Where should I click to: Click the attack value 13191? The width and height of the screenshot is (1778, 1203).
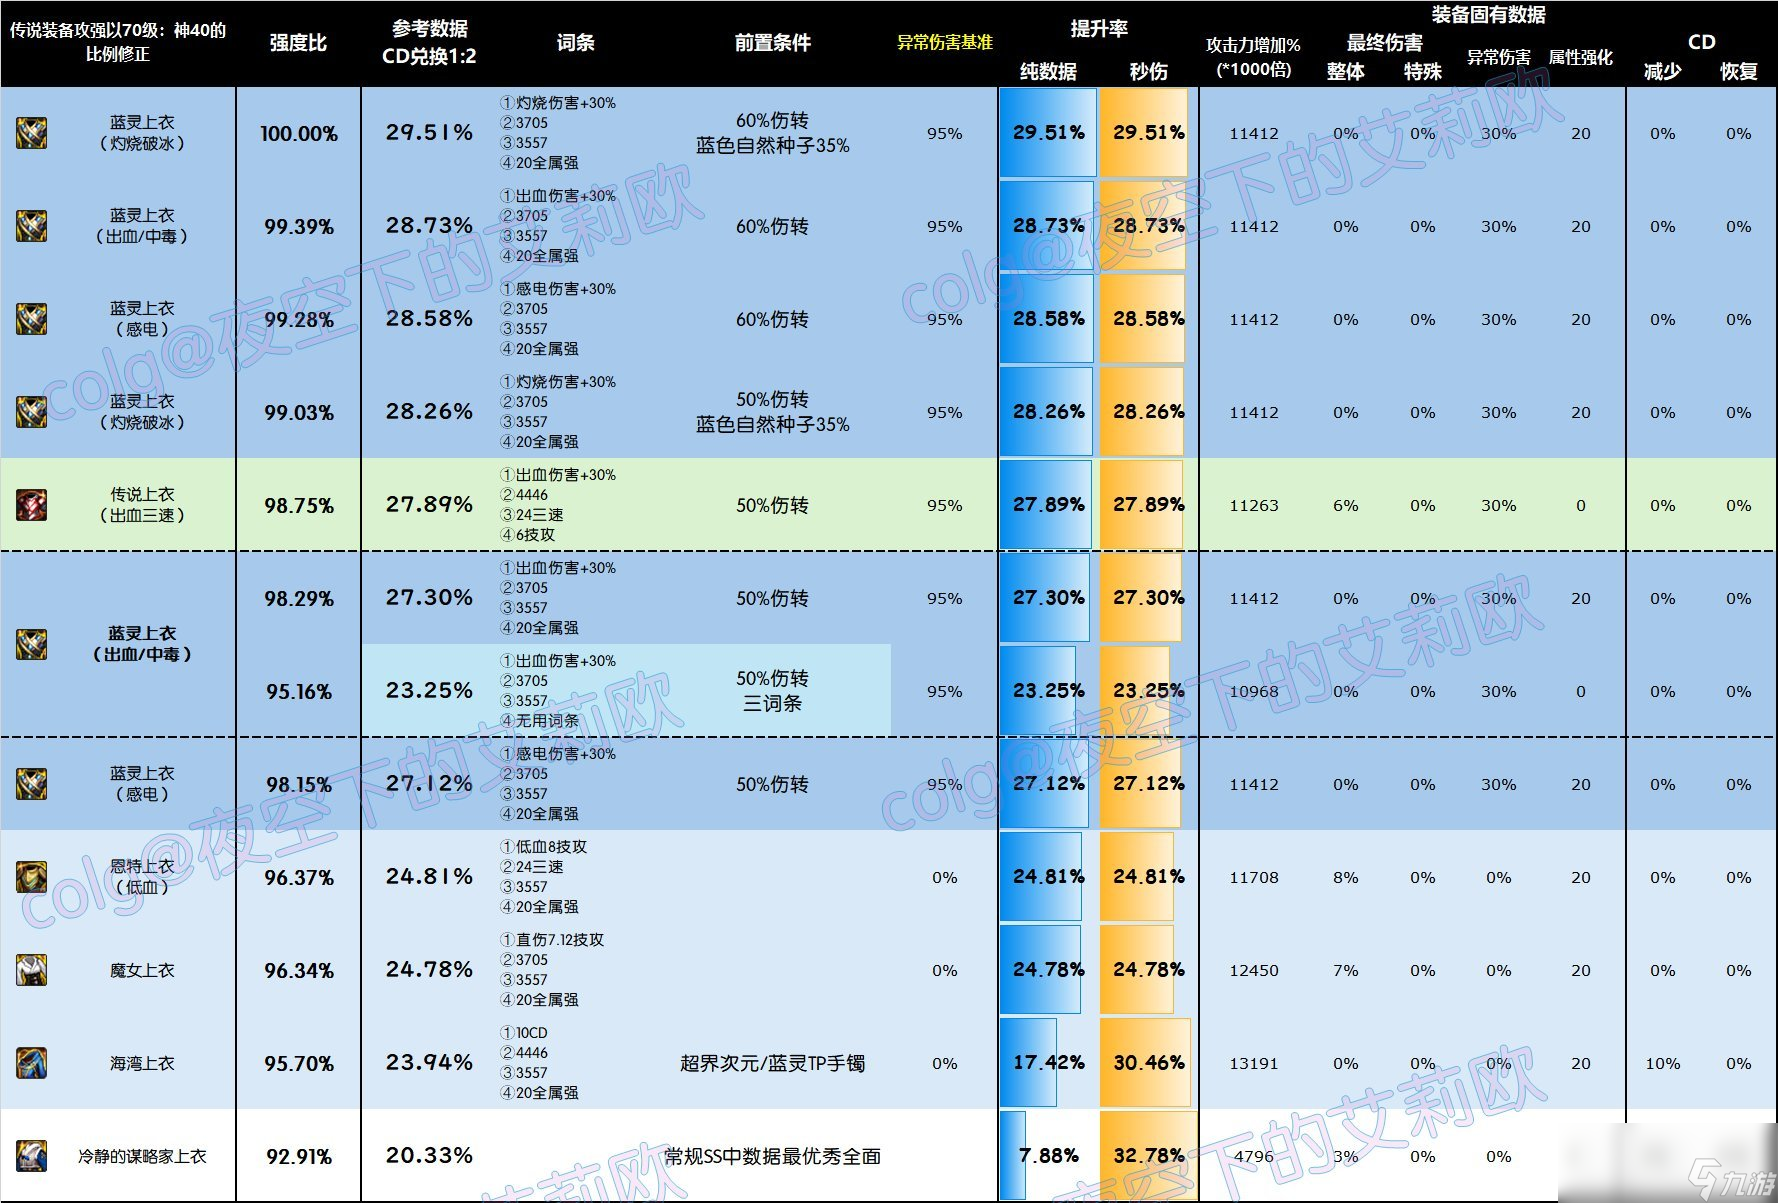click(x=1253, y=1063)
